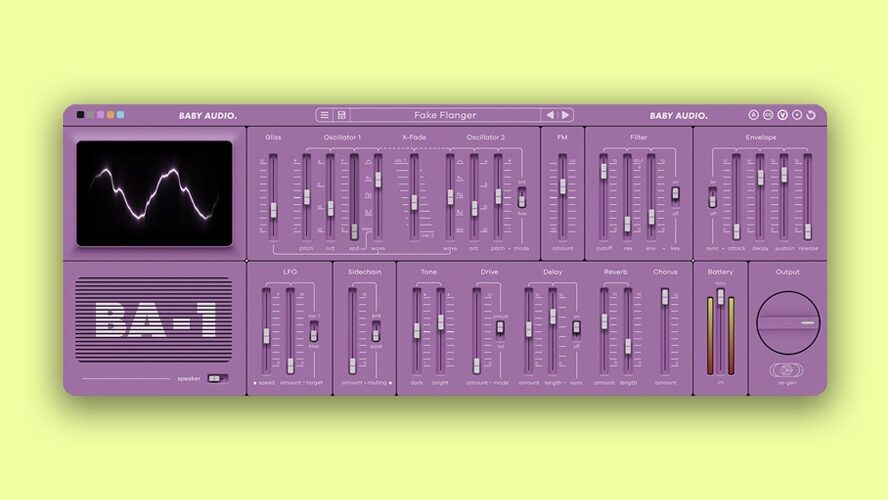Switch the Sidechain routing pre/post
The width and height of the screenshot is (888, 500).
click(x=376, y=330)
